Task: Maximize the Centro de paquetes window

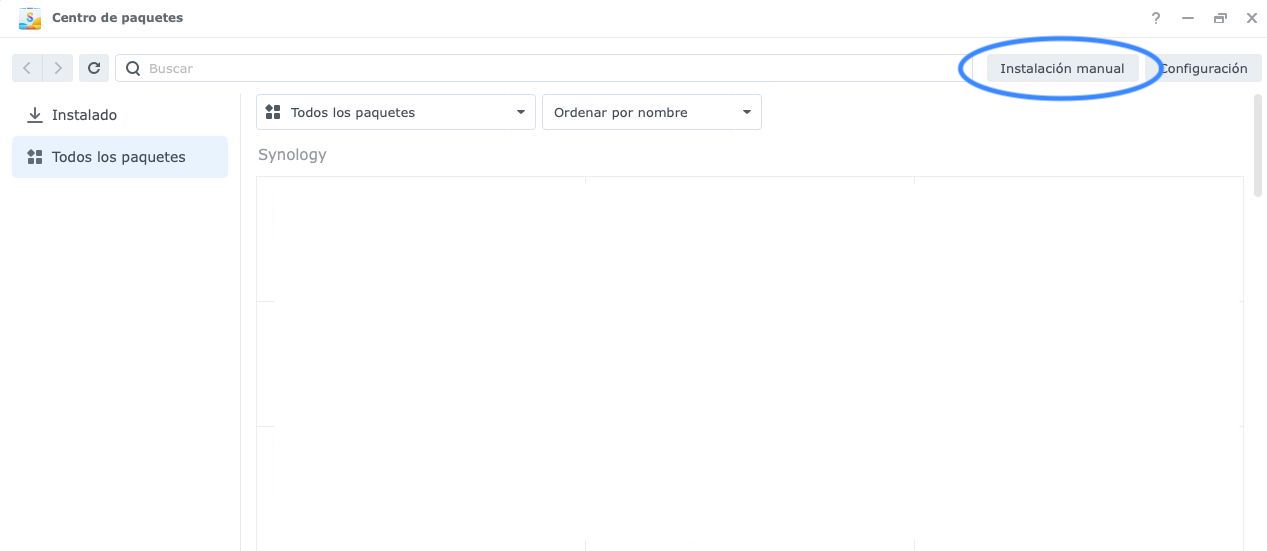Action: (x=1220, y=18)
